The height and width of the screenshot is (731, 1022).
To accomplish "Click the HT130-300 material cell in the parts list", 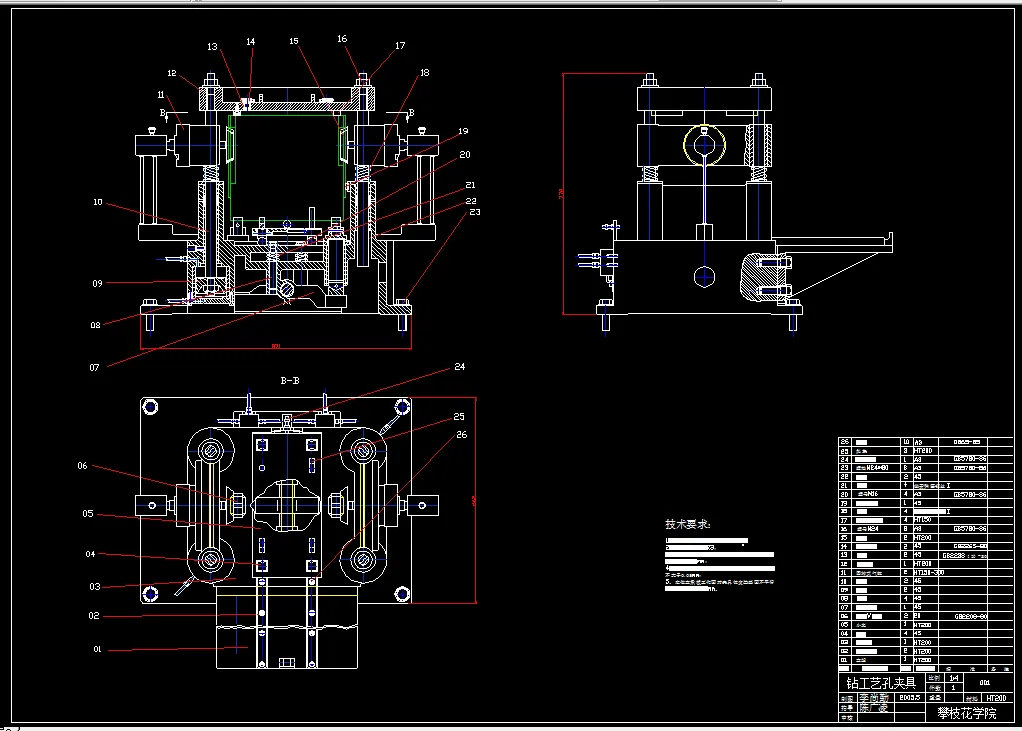I will (x=929, y=573).
